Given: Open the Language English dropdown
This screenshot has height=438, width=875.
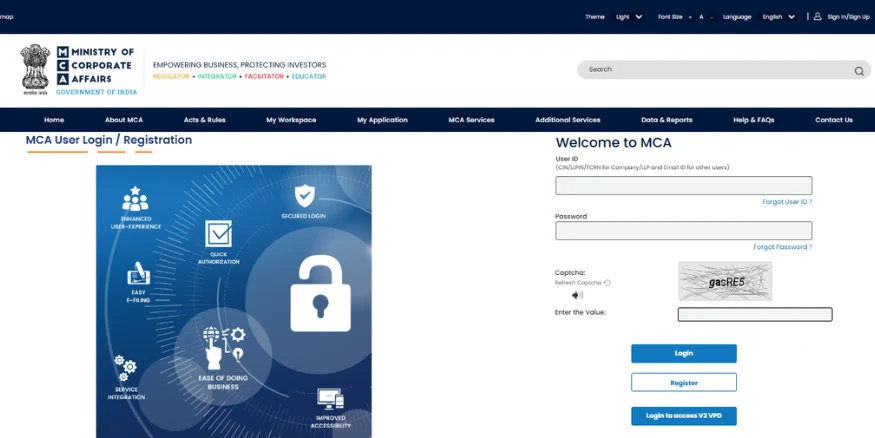Looking at the screenshot, I should [778, 17].
